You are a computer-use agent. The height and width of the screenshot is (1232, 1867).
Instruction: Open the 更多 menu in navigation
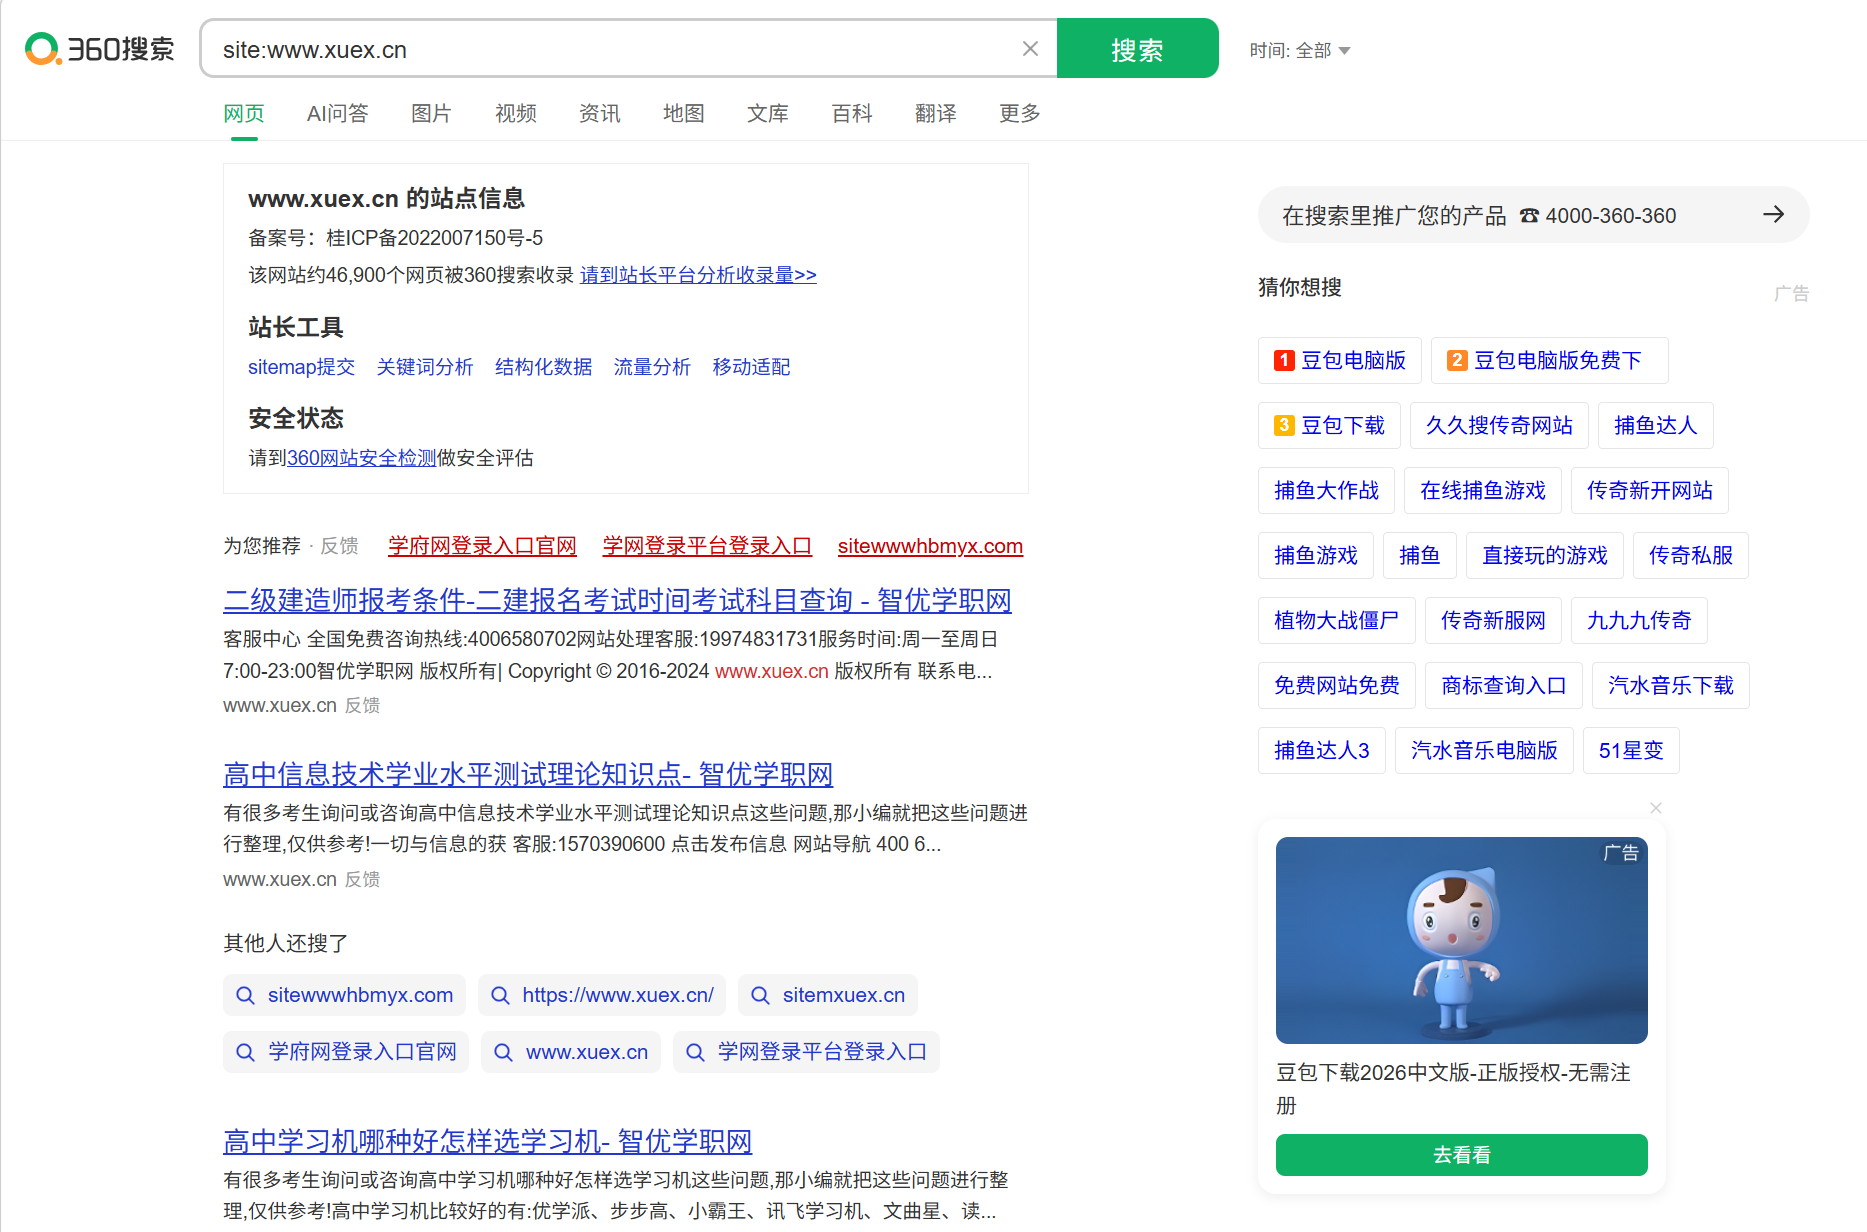click(x=1020, y=114)
